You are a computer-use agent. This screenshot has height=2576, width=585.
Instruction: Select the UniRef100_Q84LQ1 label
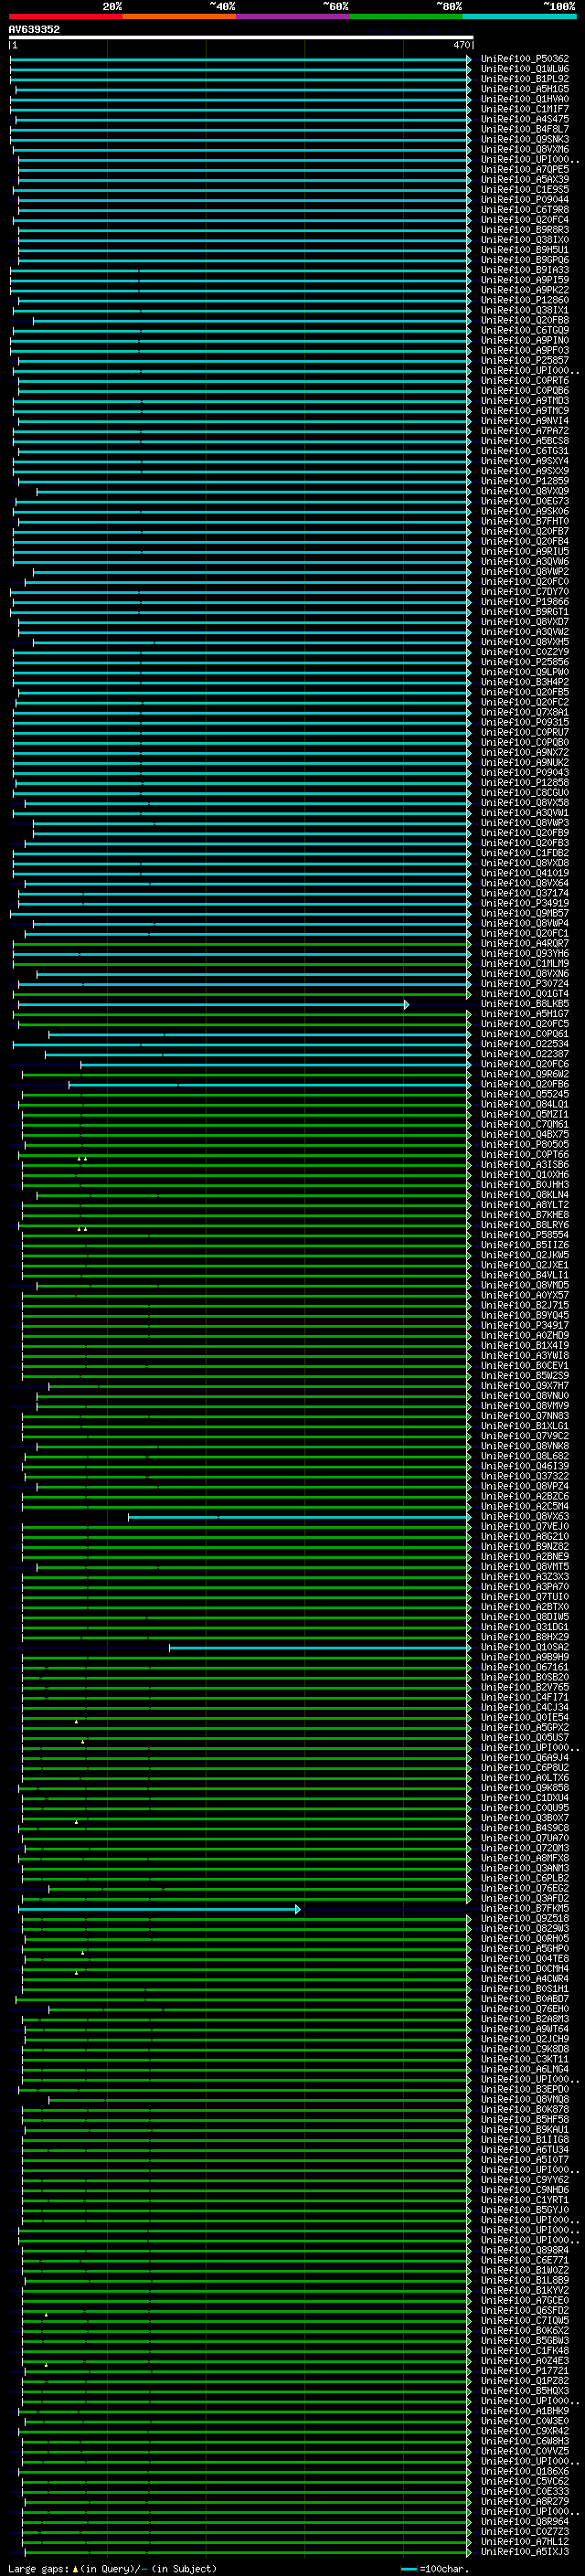point(525,1104)
